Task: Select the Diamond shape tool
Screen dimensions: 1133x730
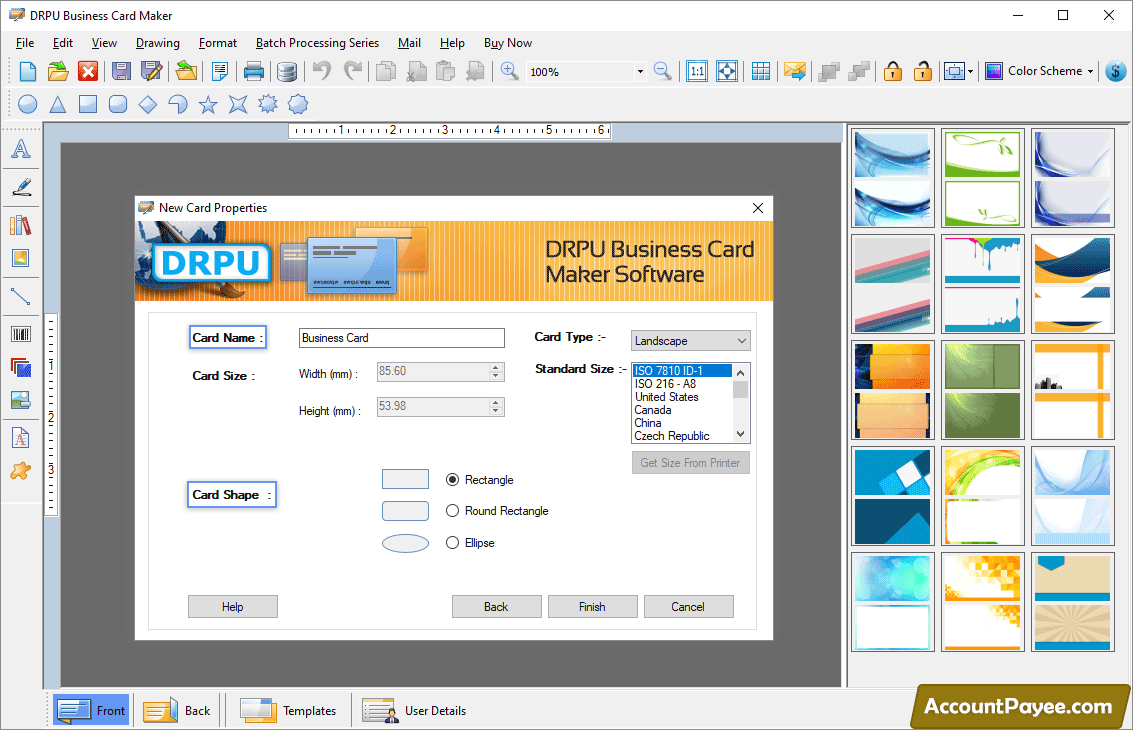Action: pos(148,104)
